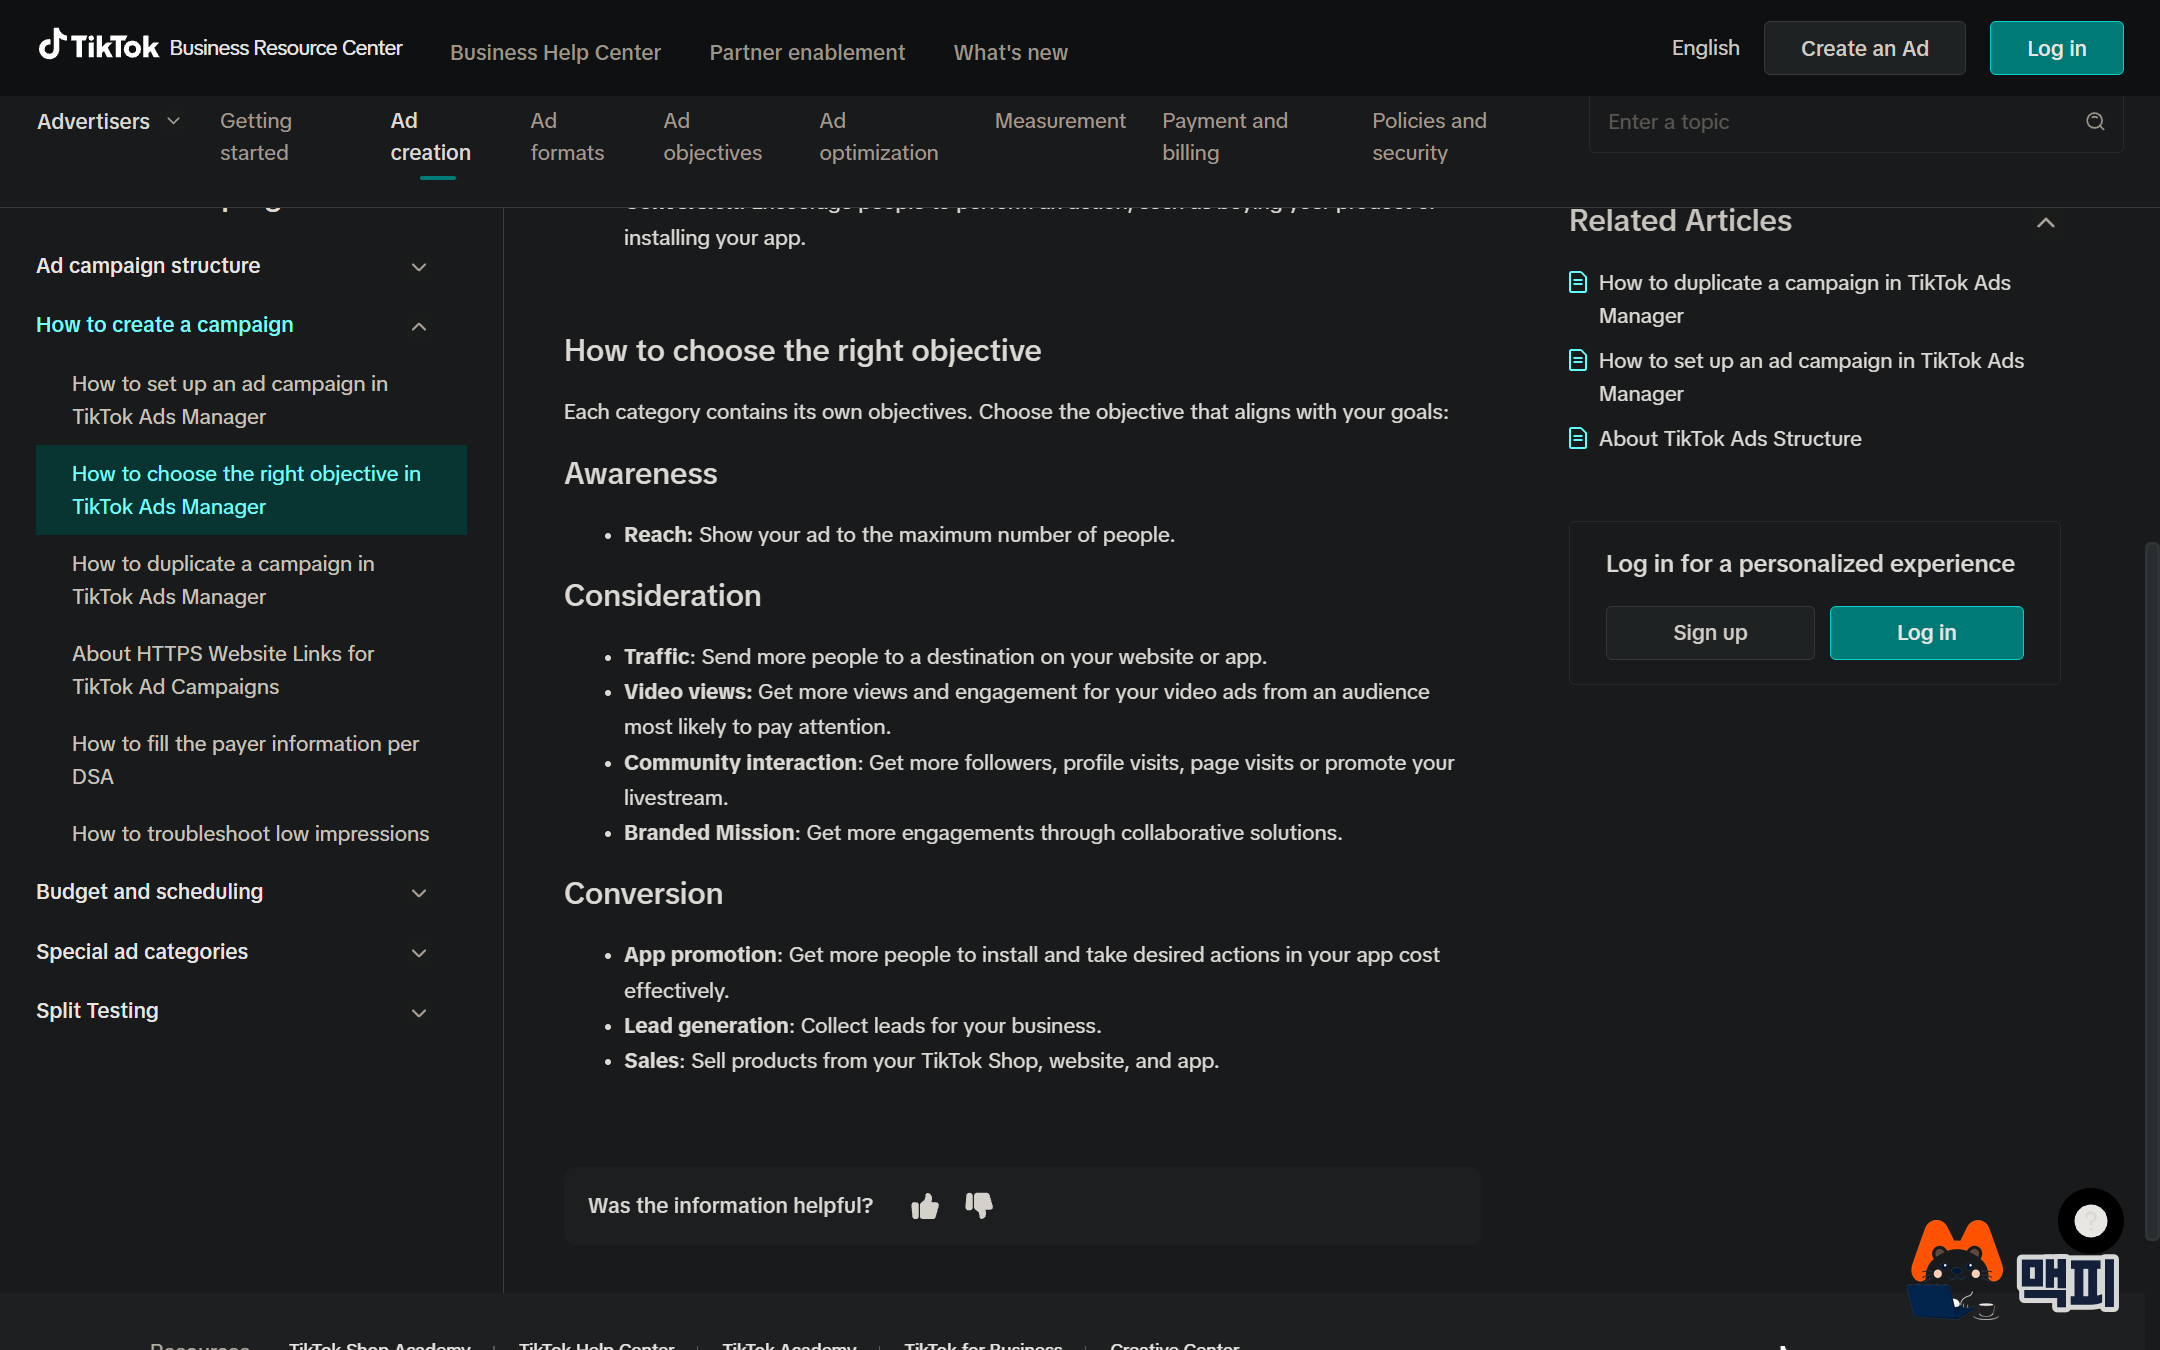The height and width of the screenshot is (1350, 2160).
Task: Expand Budget and scheduling section
Action: (x=419, y=893)
